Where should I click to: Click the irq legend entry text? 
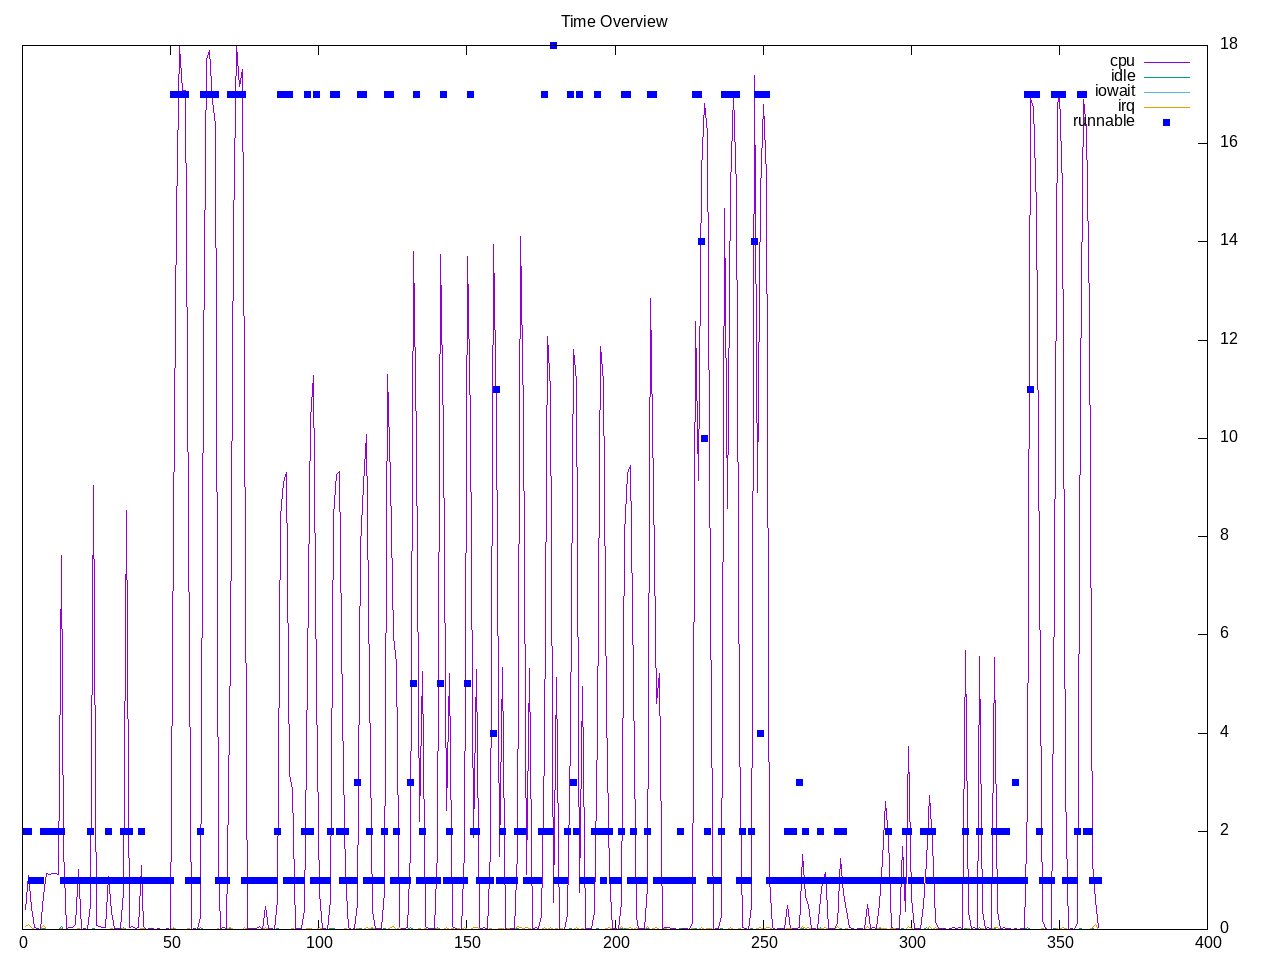[1126, 106]
